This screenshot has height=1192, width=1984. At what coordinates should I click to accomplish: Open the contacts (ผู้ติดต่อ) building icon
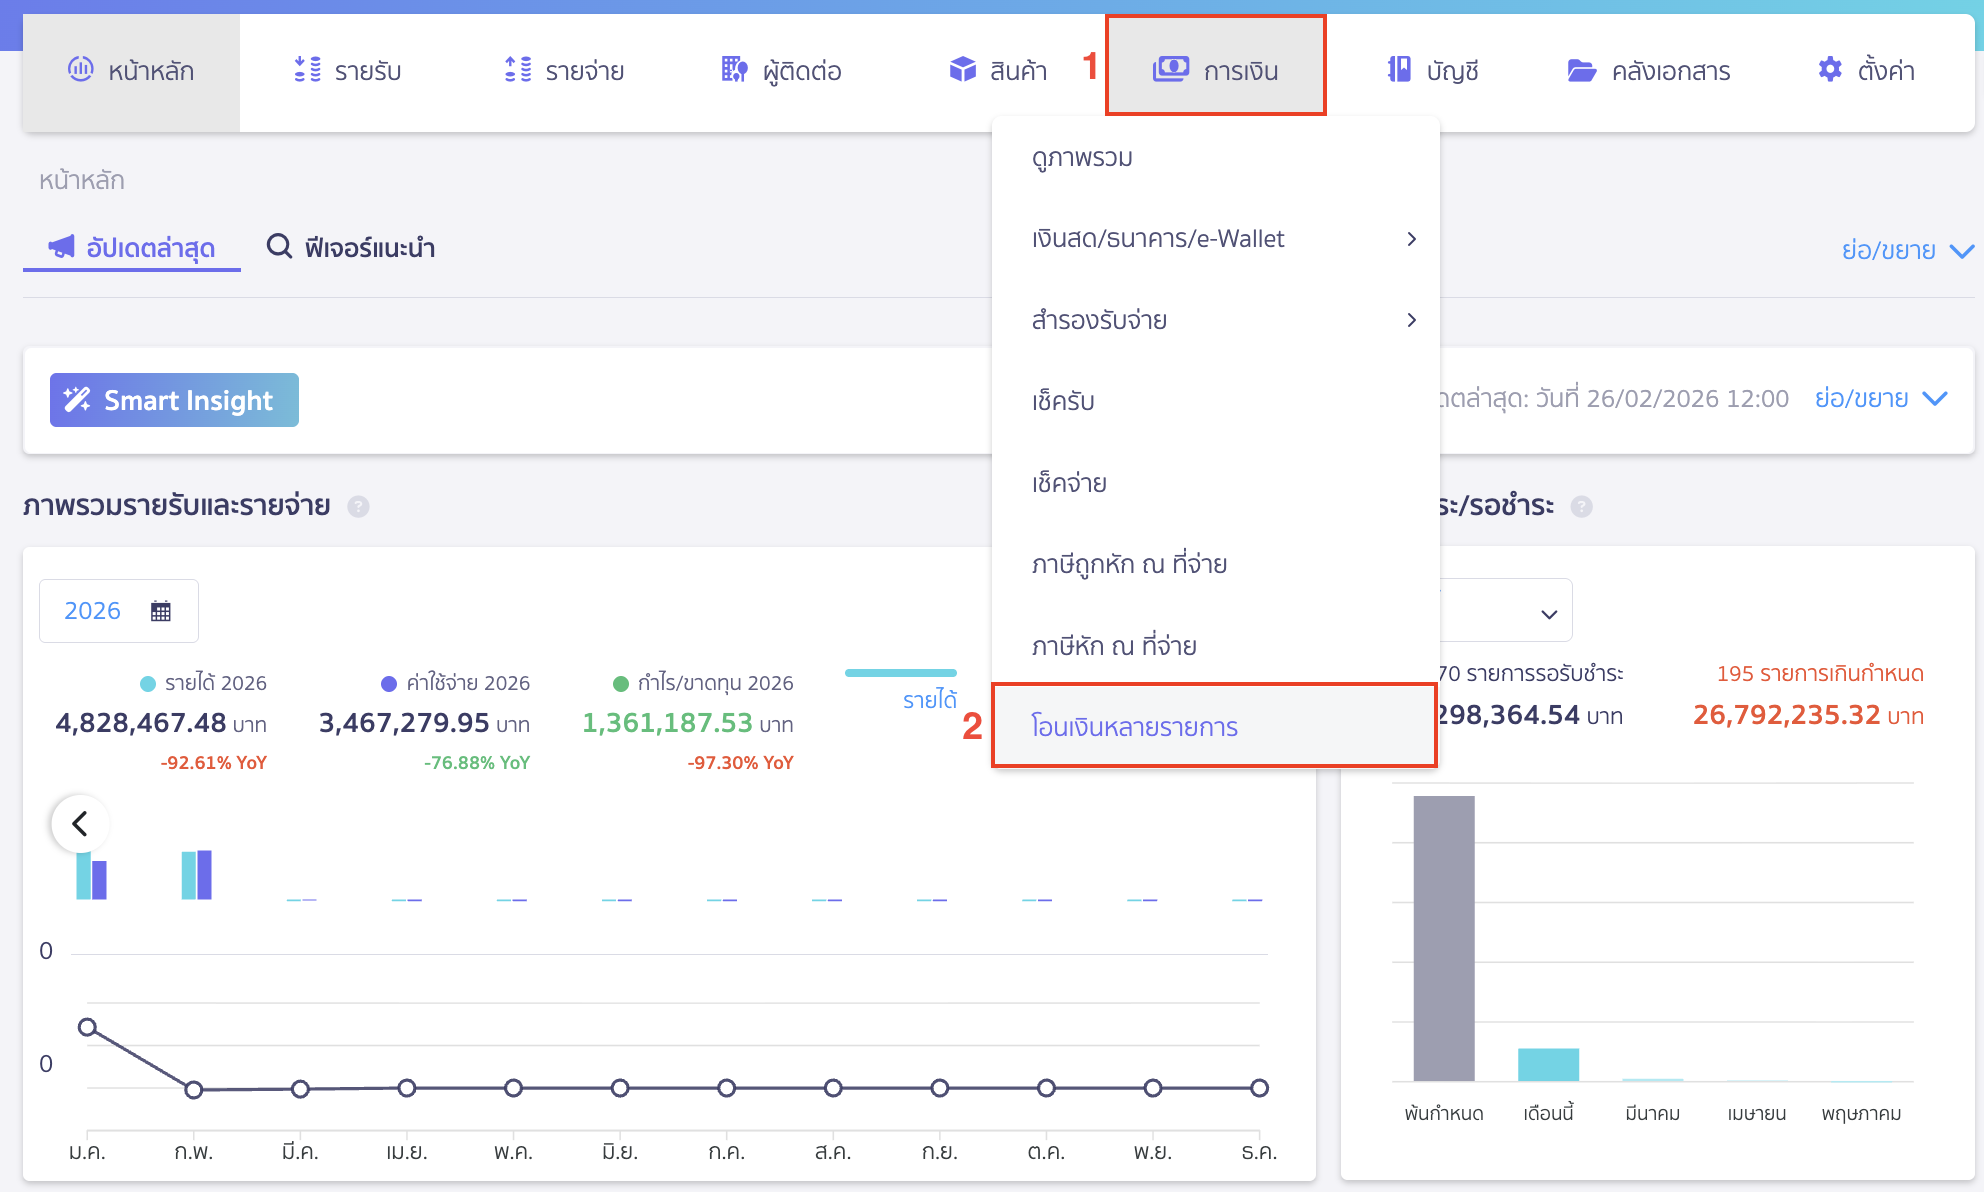[734, 70]
